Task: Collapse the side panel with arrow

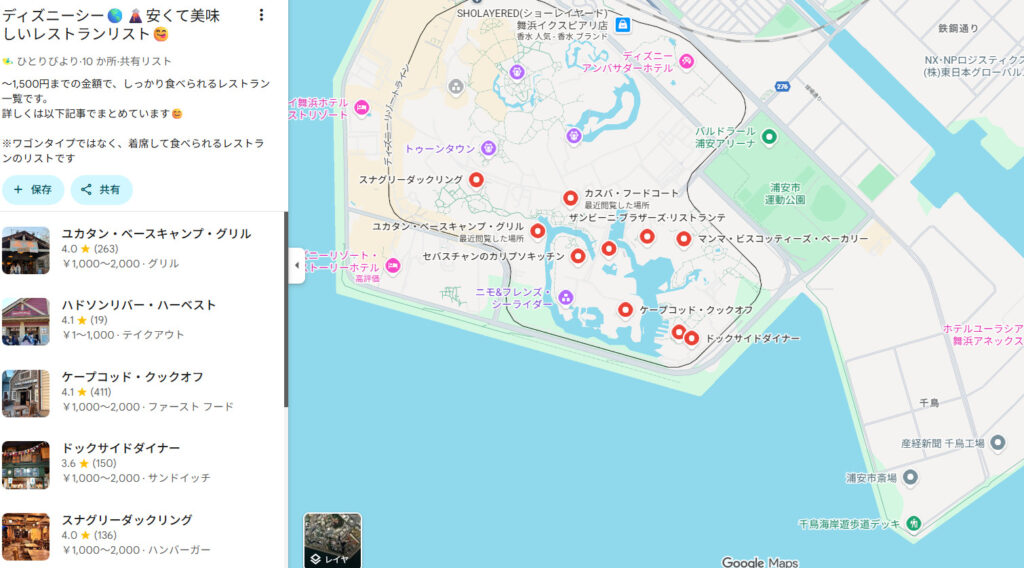Action: click(x=296, y=265)
